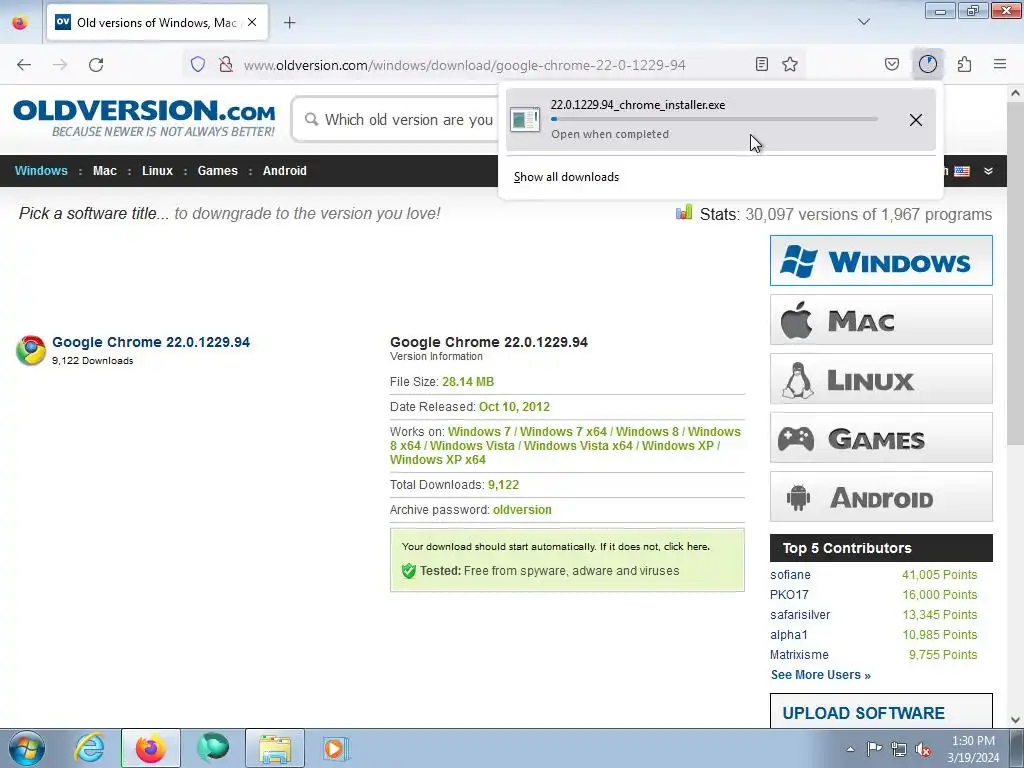
Task: Click the muted volume tray icon
Action: point(923,749)
